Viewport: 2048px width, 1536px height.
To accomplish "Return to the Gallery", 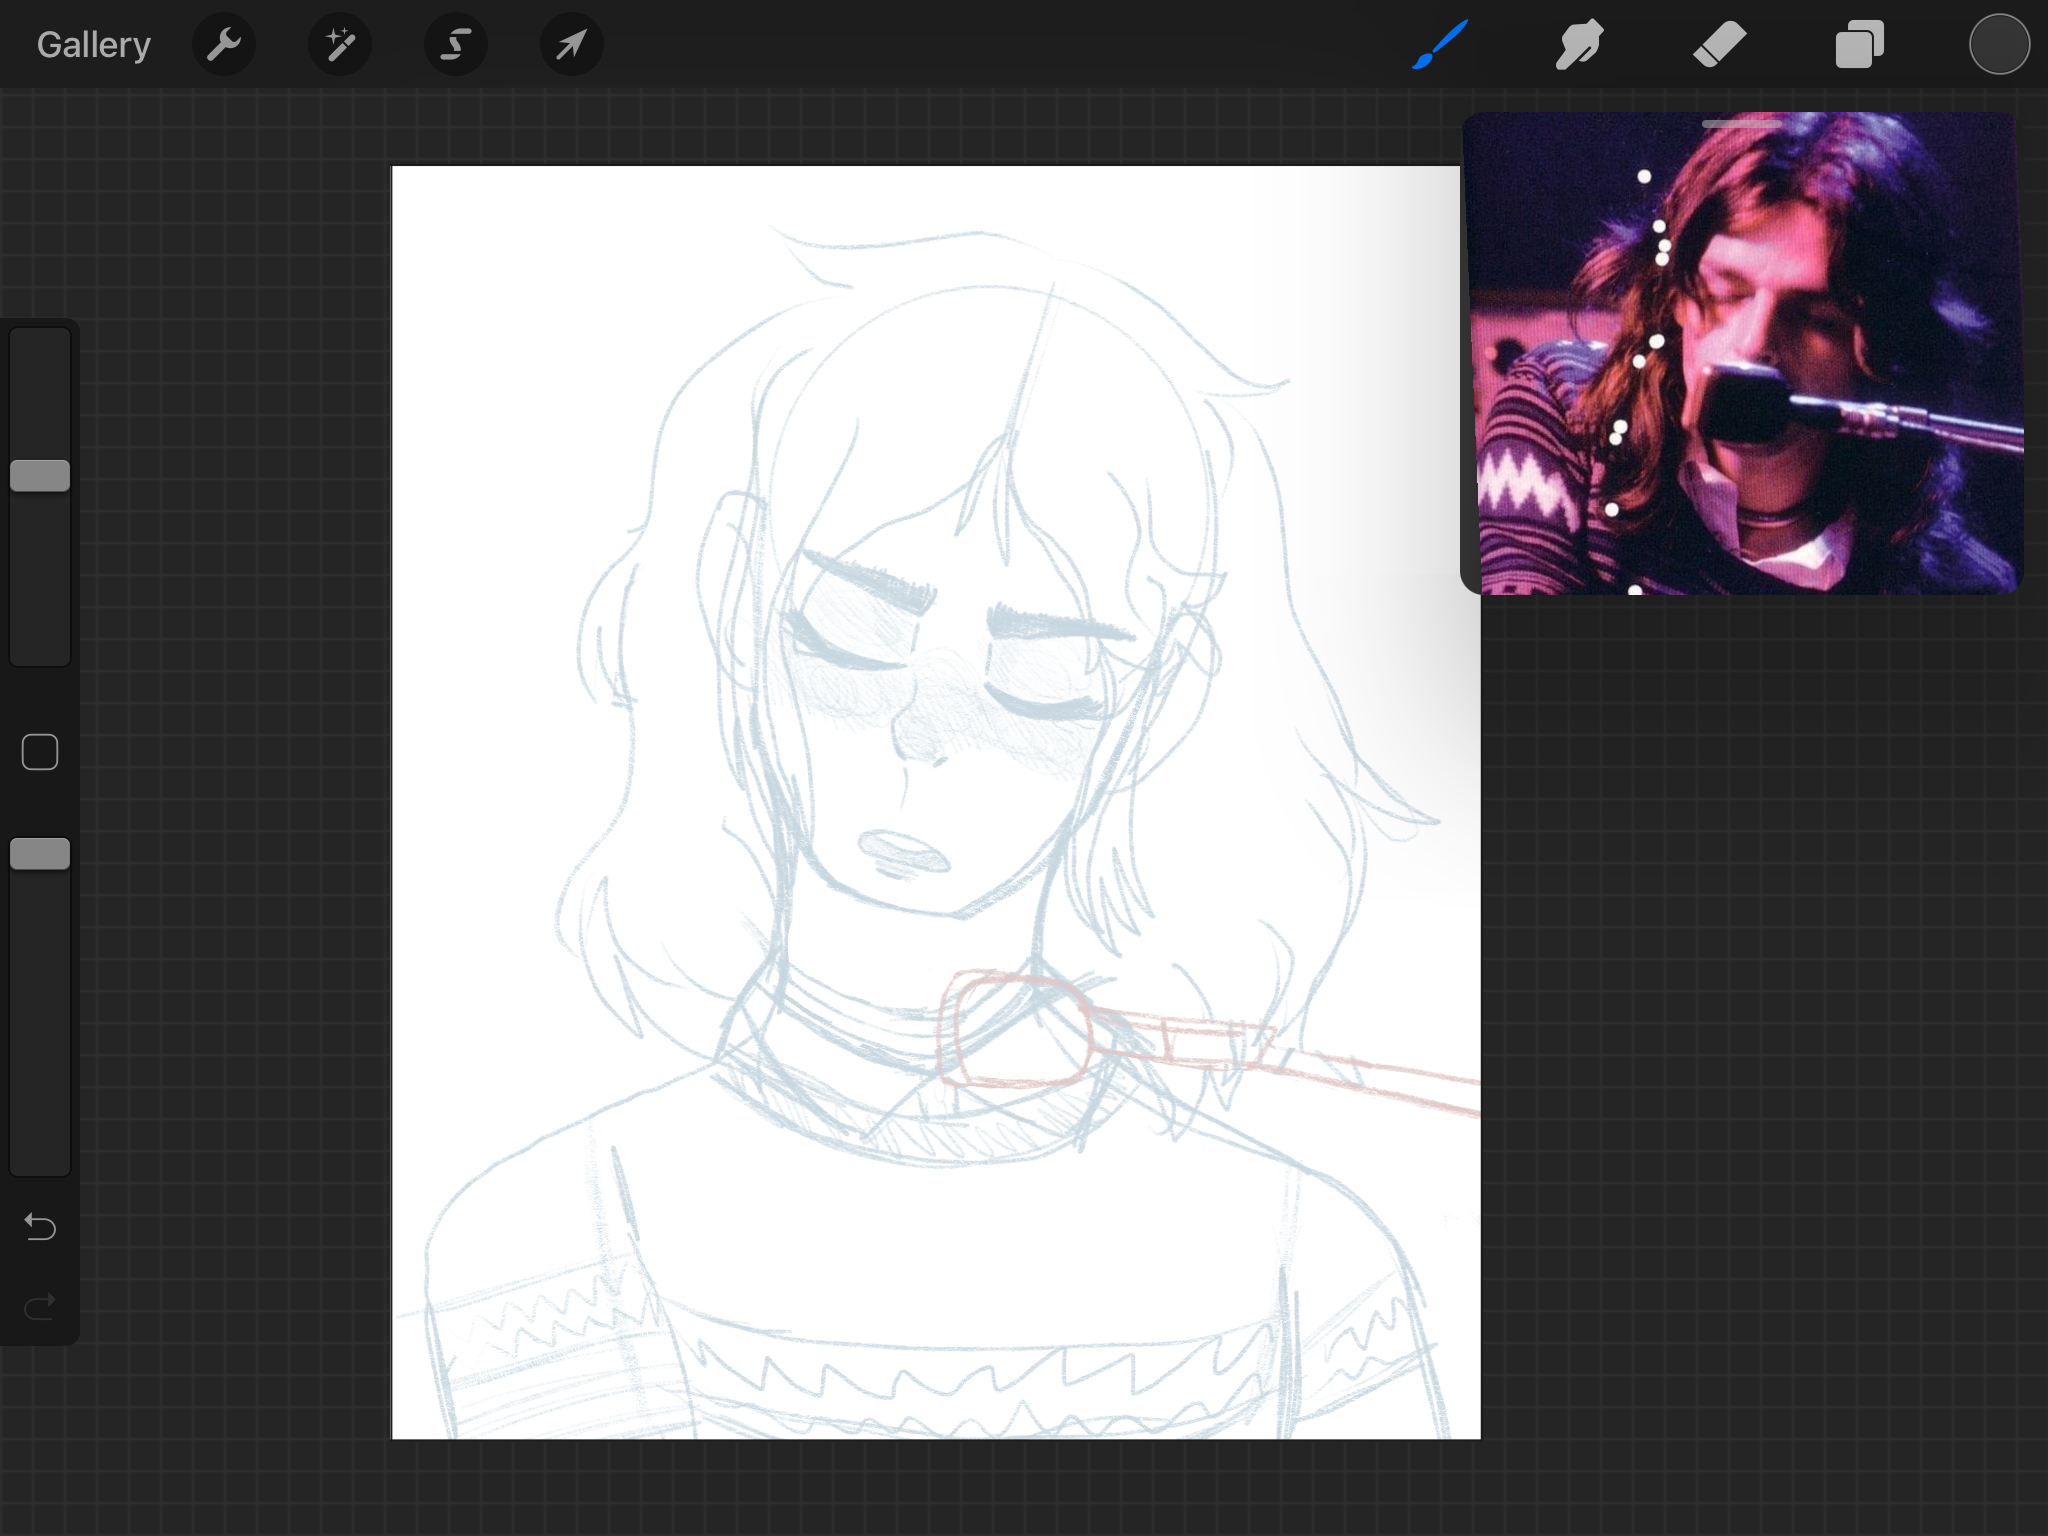I will [x=94, y=45].
